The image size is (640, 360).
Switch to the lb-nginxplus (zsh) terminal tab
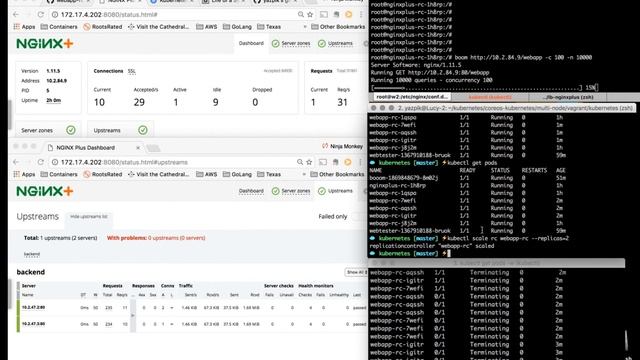point(568,97)
